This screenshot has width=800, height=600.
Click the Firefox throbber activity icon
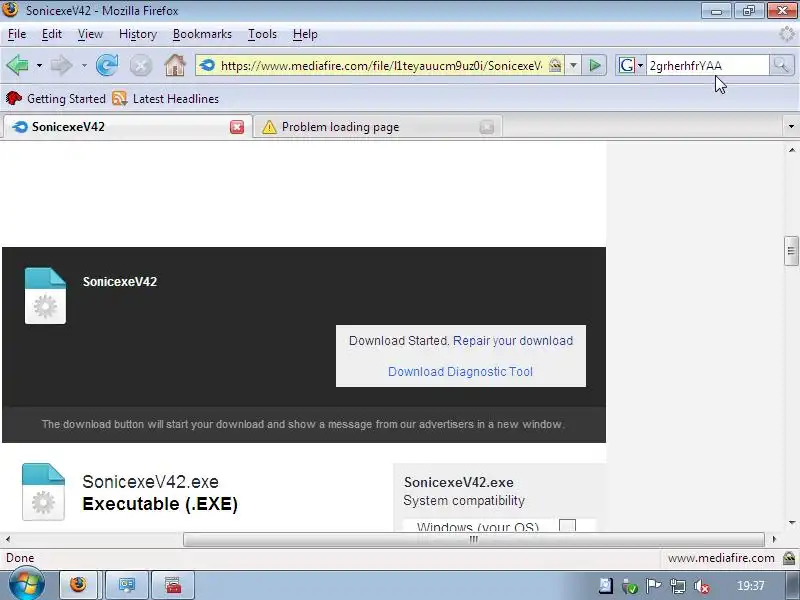pos(787,34)
